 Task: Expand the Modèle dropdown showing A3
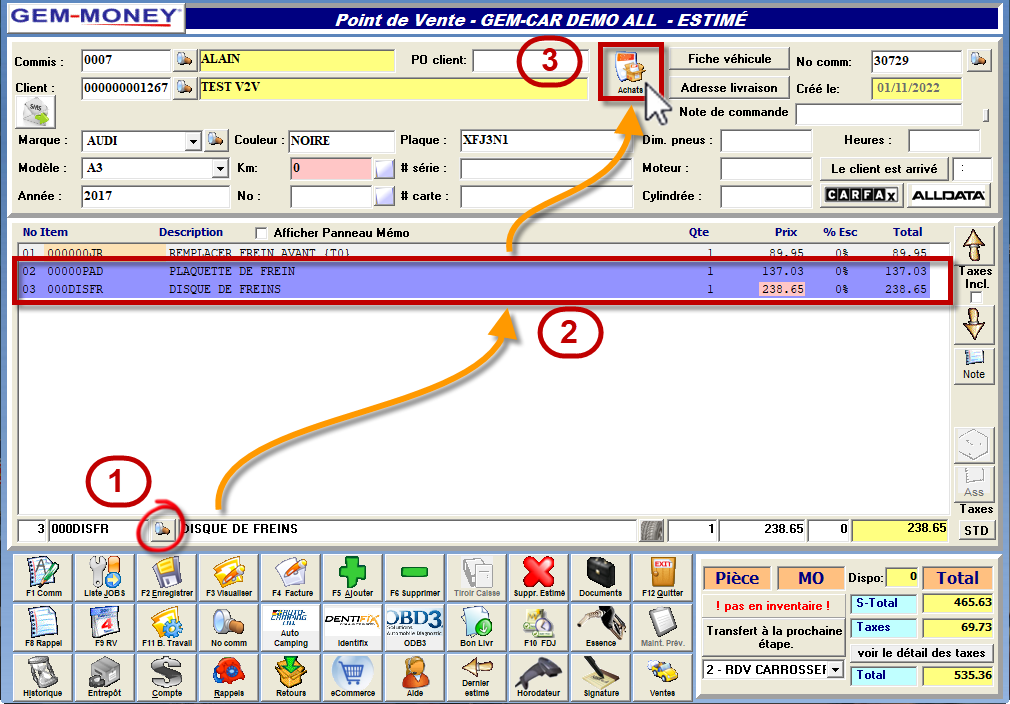pyautogui.click(x=220, y=169)
